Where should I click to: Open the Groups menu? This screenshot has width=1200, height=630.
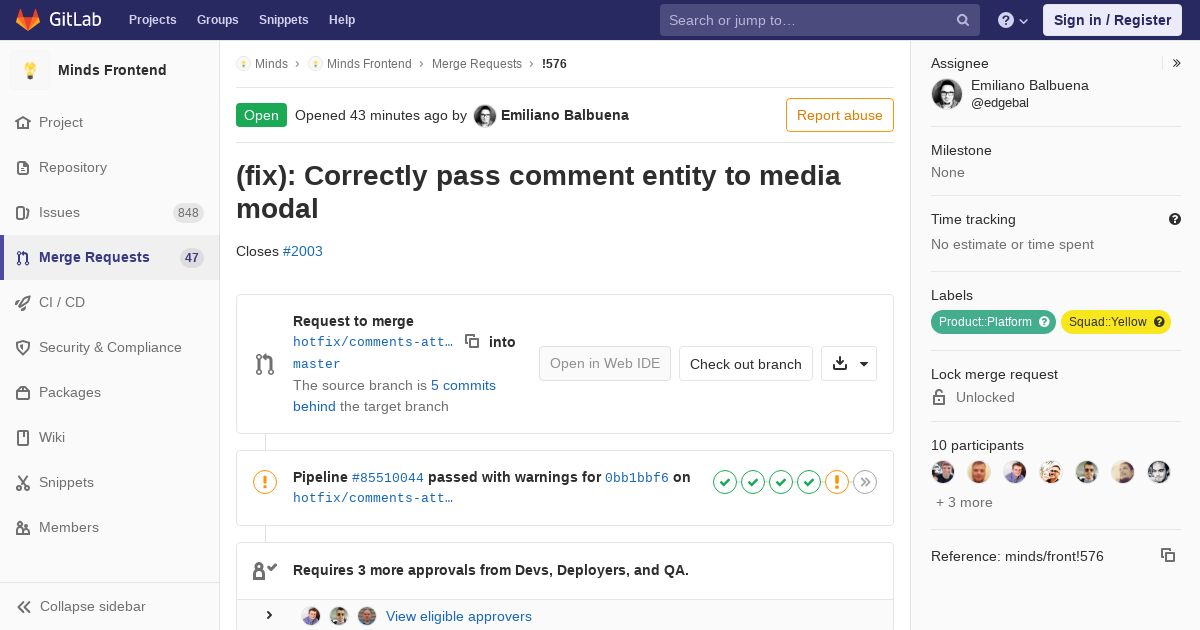pyautogui.click(x=217, y=20)
